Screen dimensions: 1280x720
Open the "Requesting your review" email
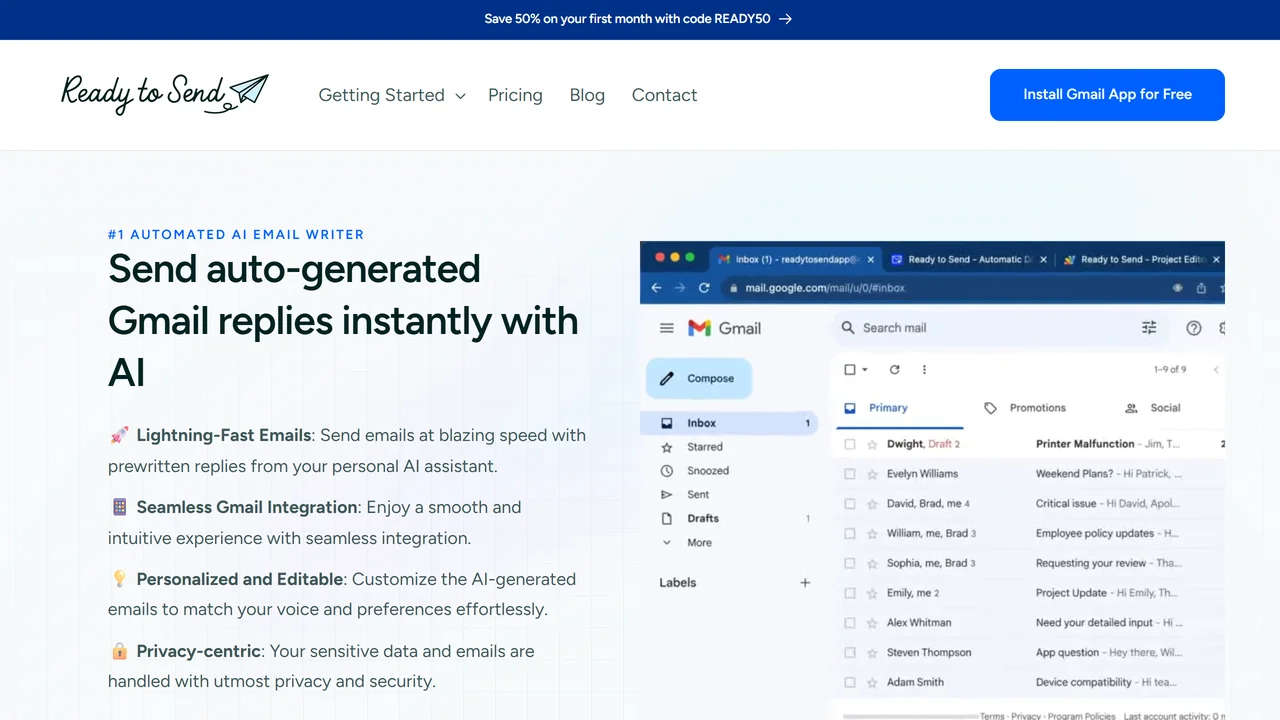pos(1091,563)
